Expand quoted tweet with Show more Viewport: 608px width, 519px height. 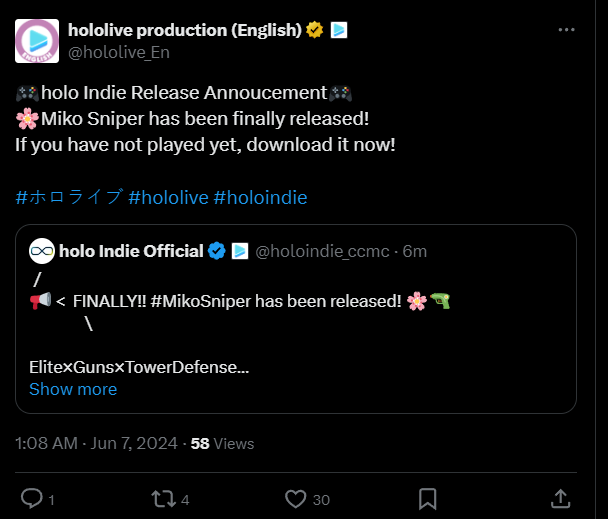coord(73,389)
